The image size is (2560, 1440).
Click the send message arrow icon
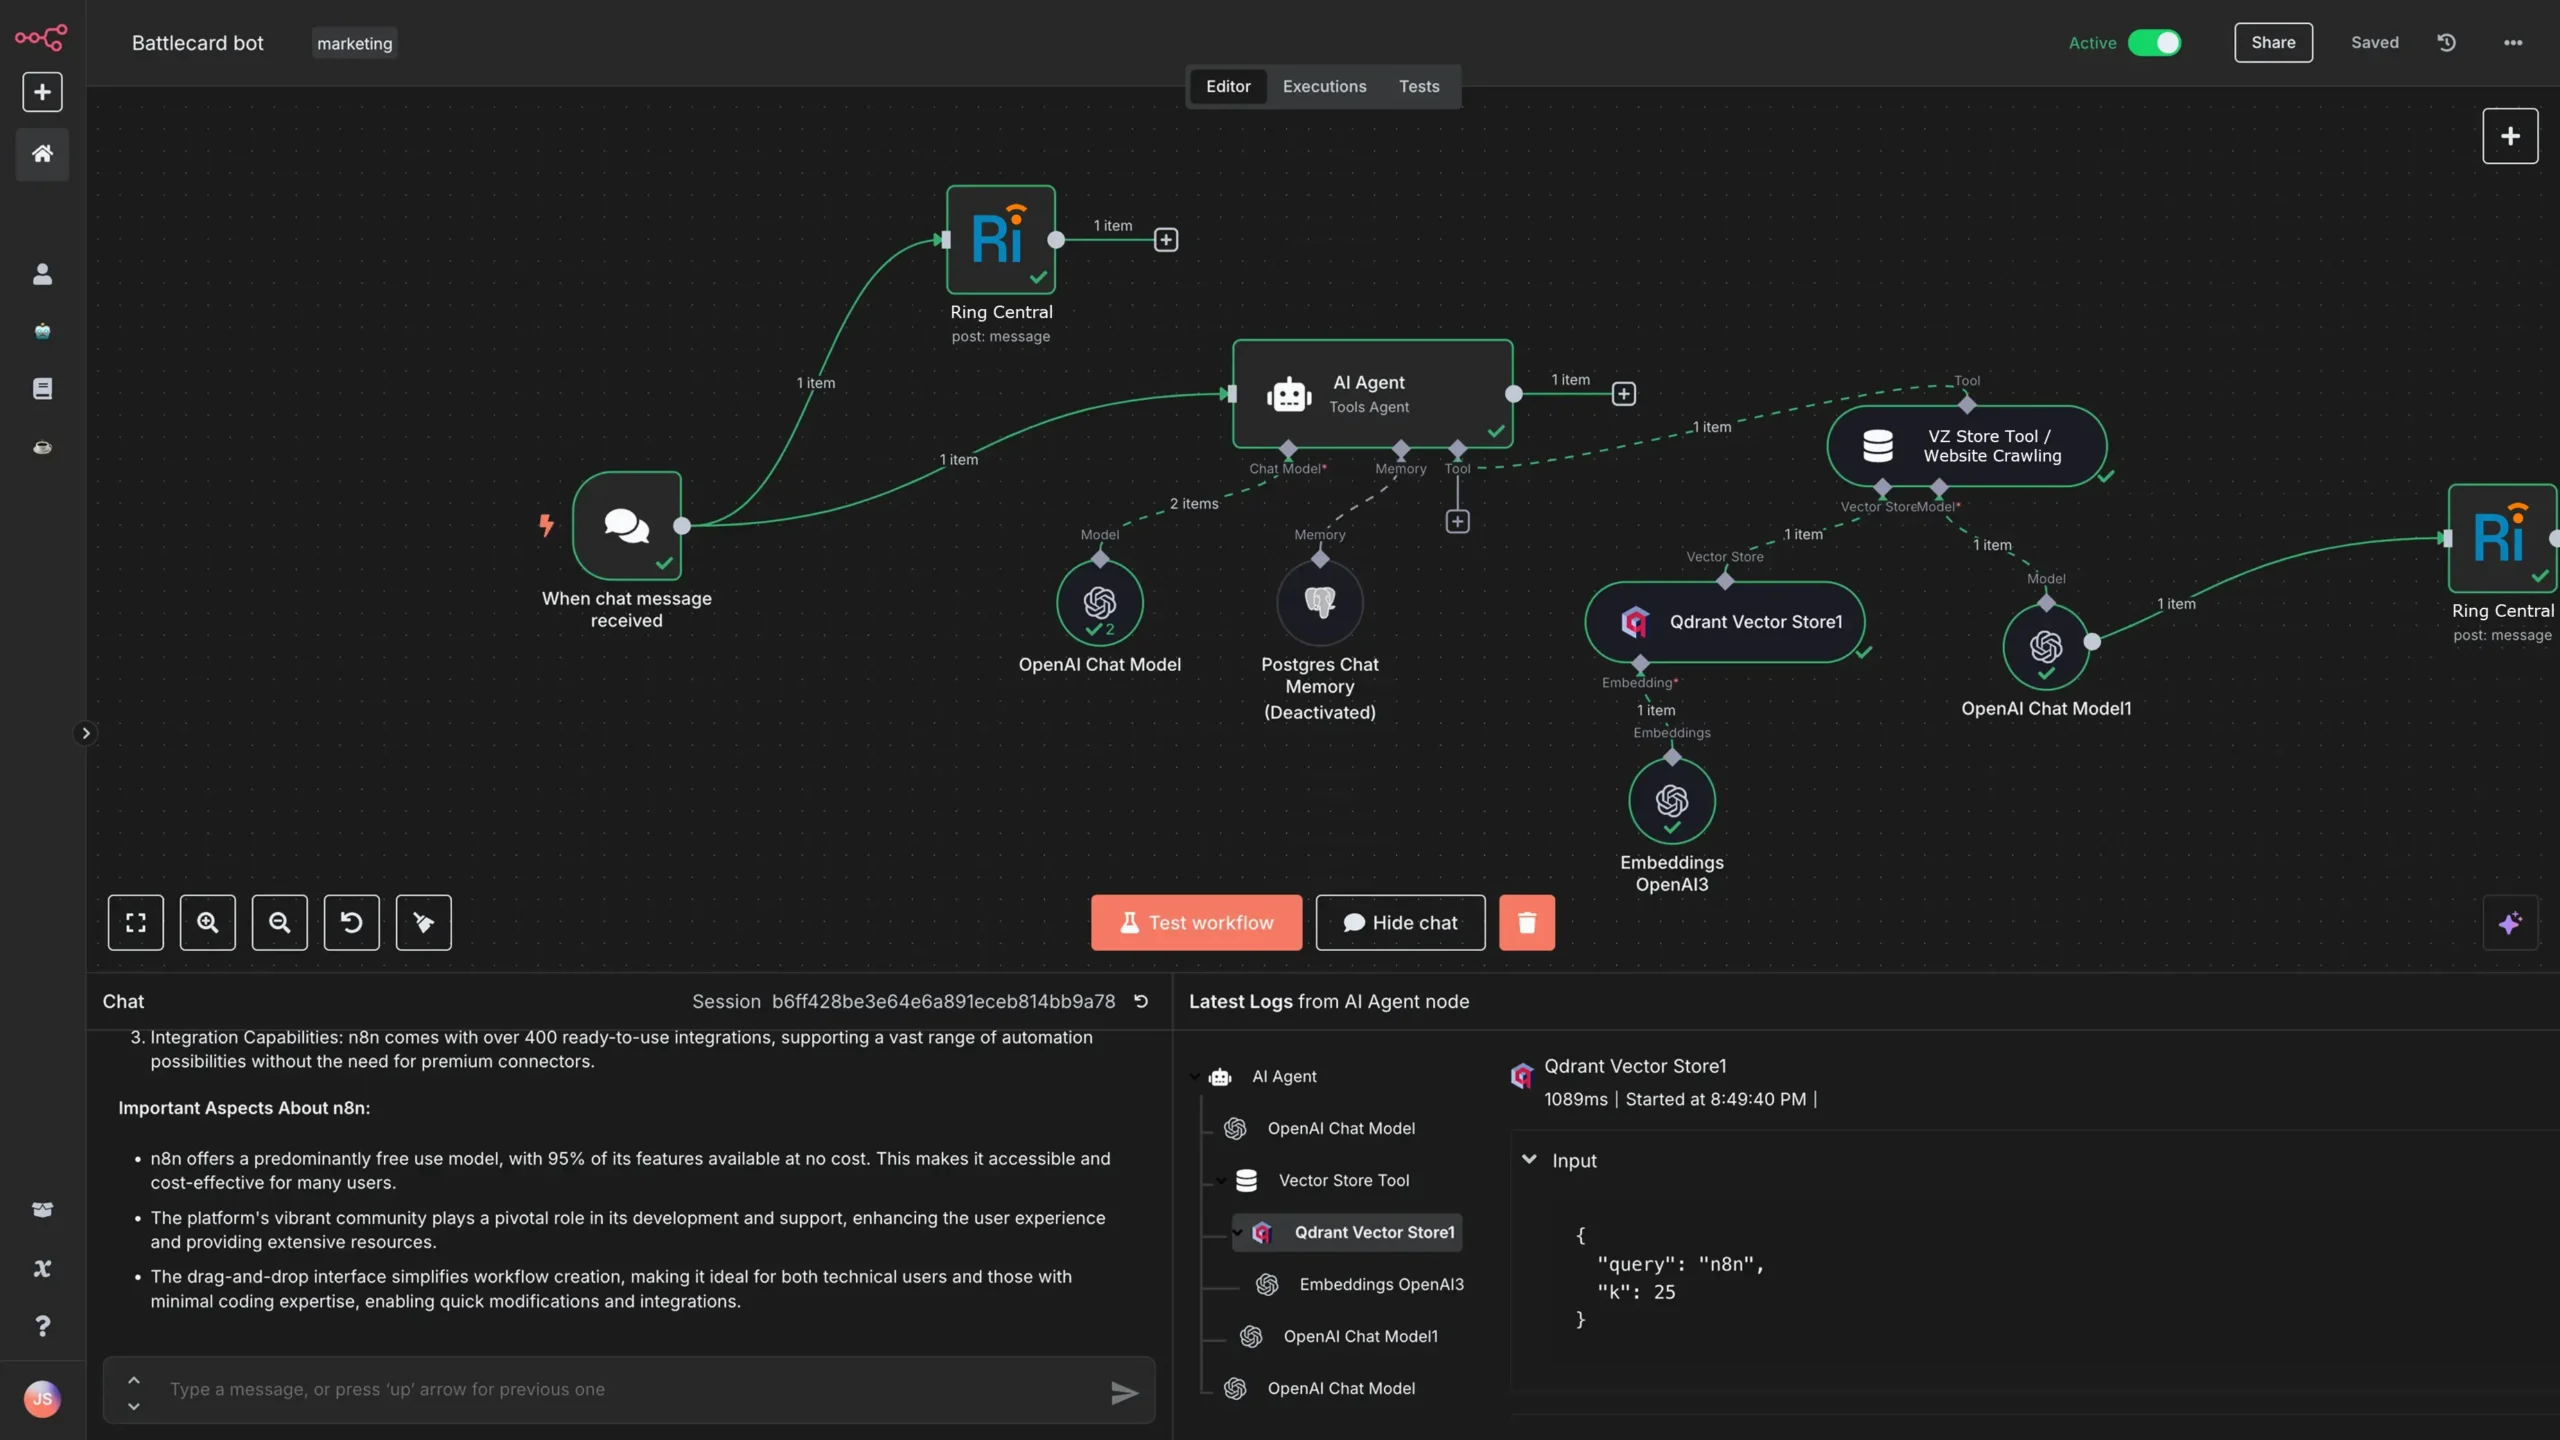[1124, 1392]
